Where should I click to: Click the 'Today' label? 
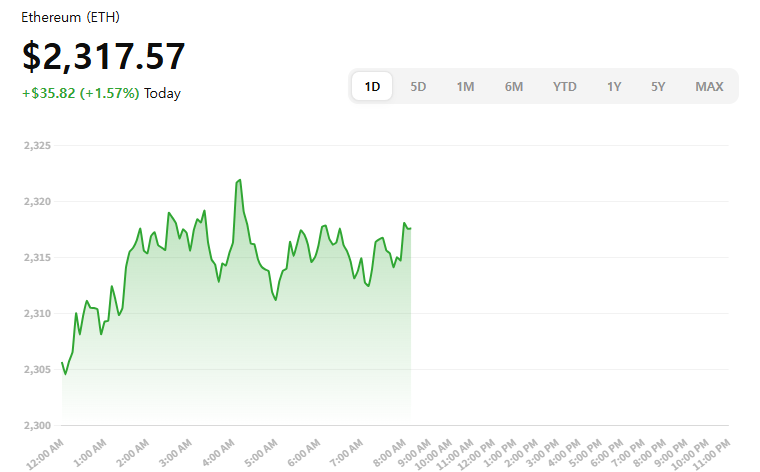point(162,93)
